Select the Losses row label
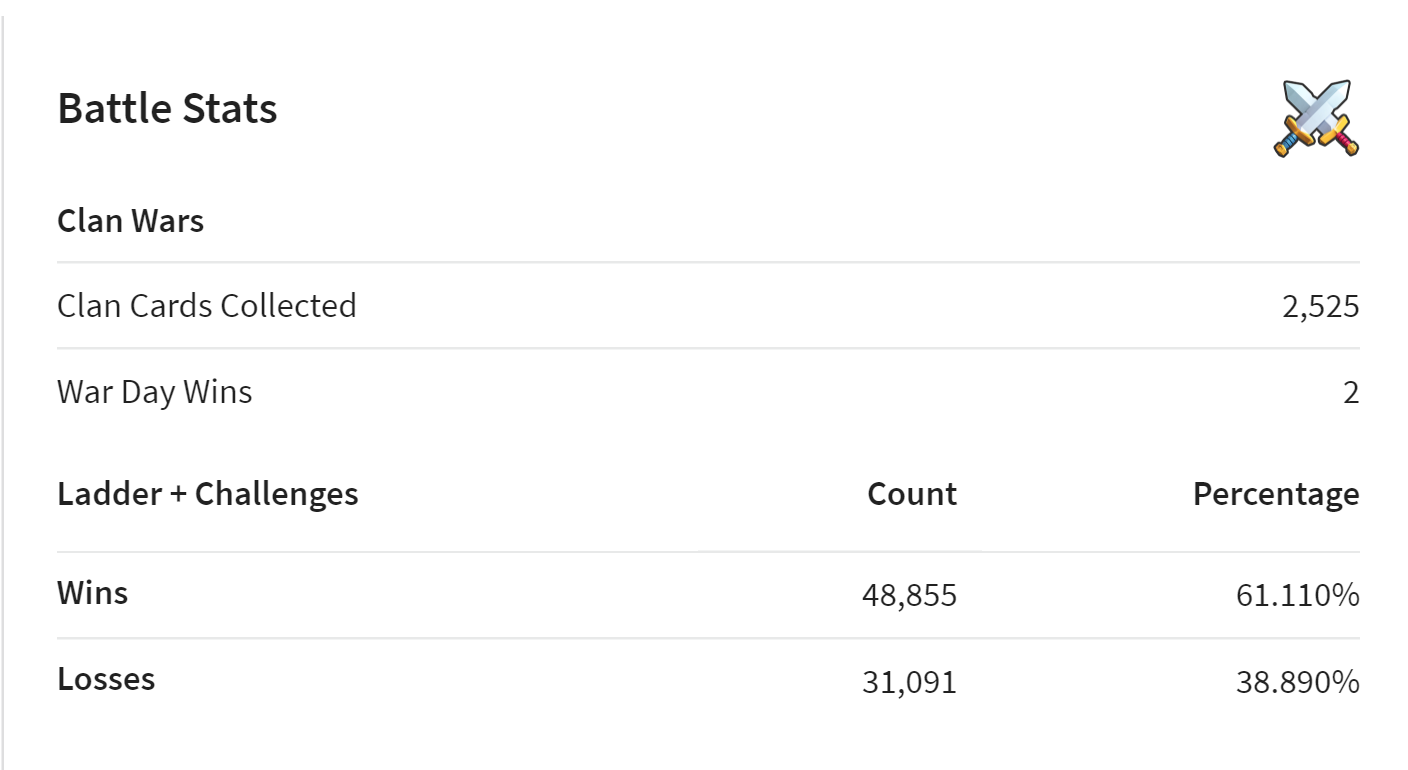Image resolution: width=1408 pixels, height=770 pixels. pos(106,679)
